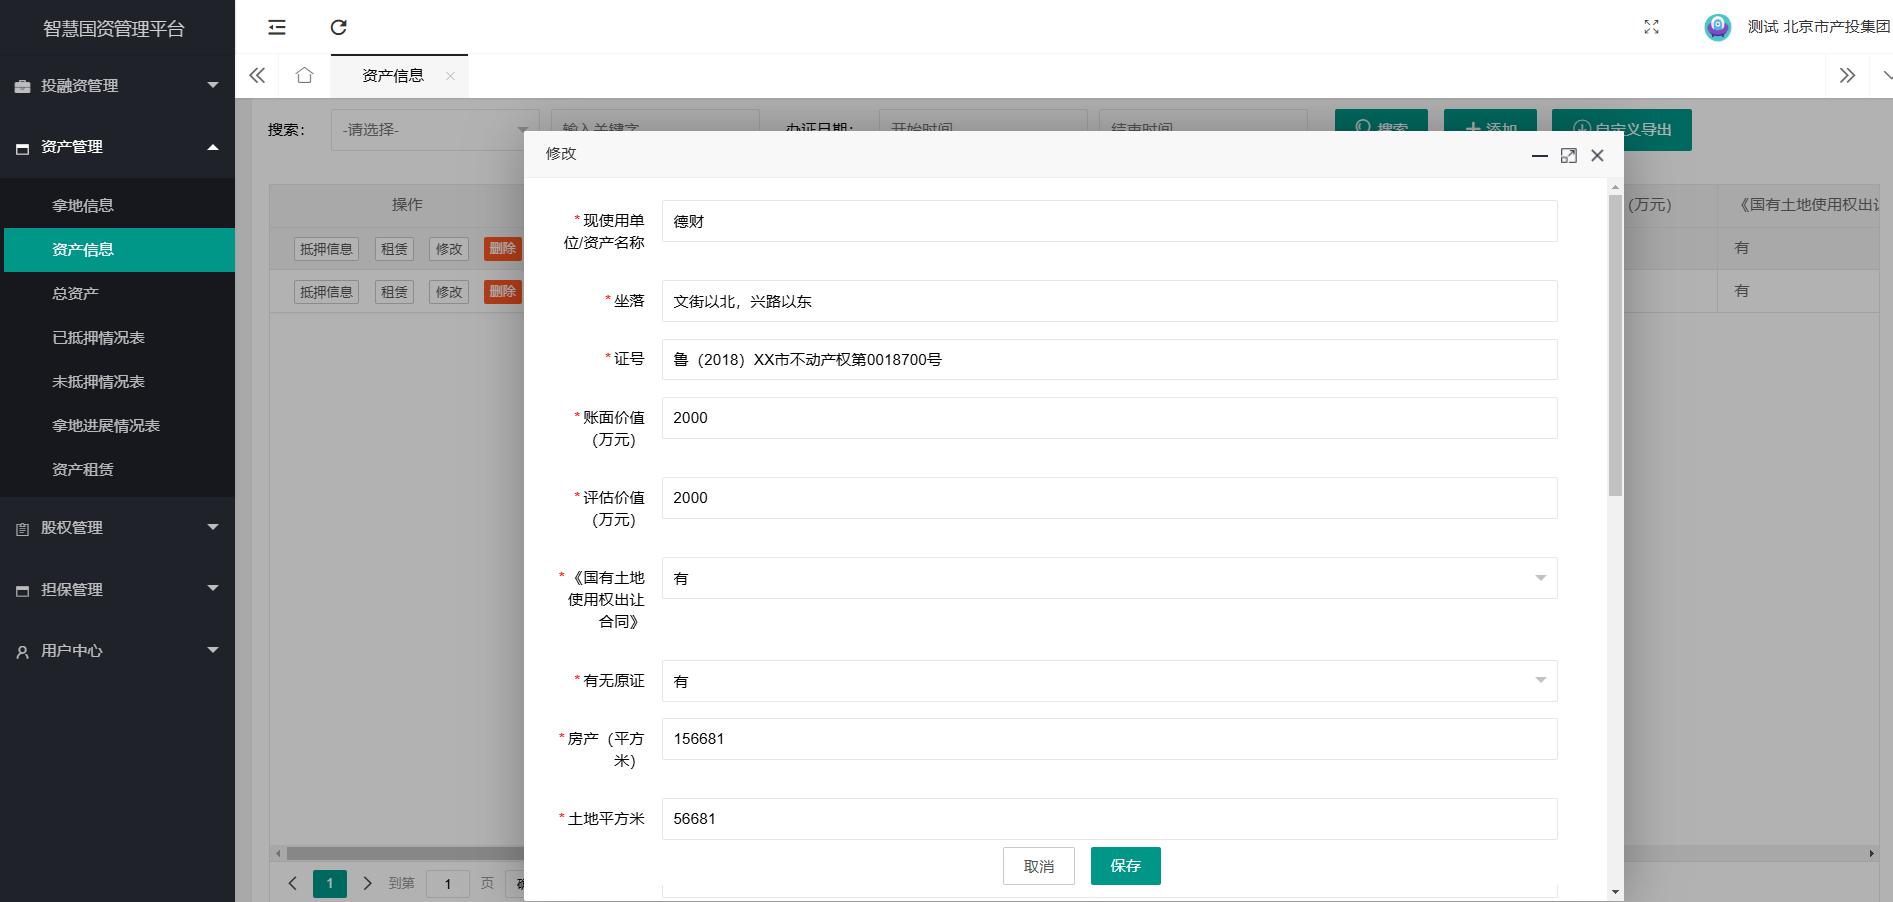
Task: Collapse the 资产管理 sidebar menu
Action: click(x=117, y=147)
